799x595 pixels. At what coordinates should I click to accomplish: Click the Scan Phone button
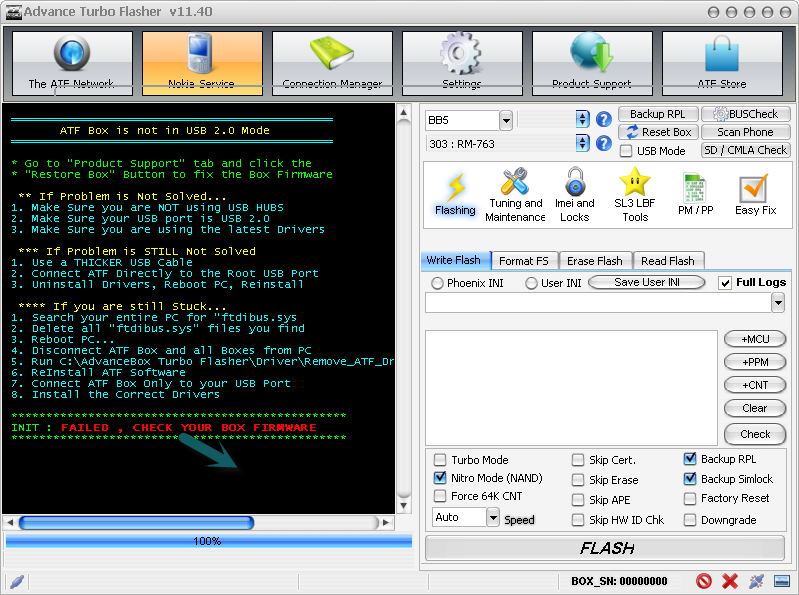tap(745, 132)
